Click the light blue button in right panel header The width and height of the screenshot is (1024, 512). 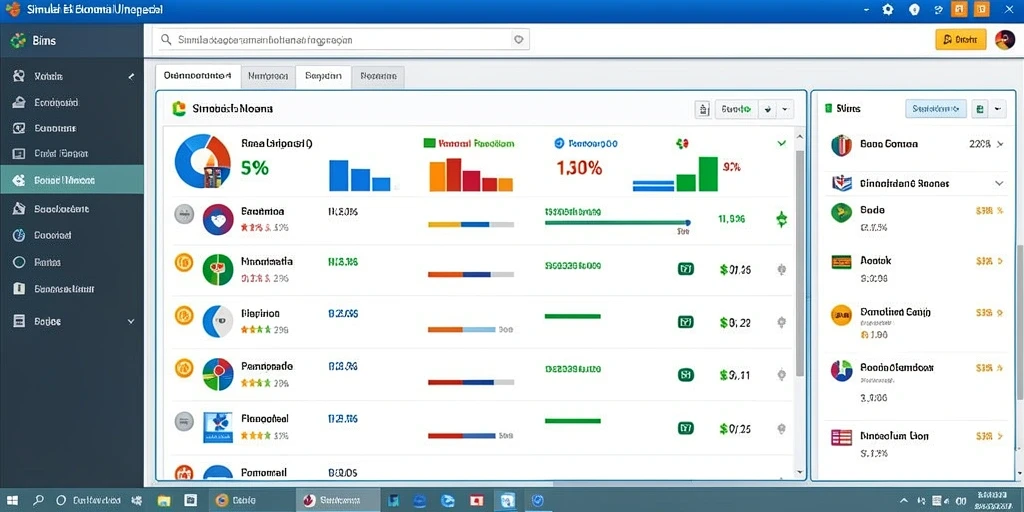click(x=935, y=108)
